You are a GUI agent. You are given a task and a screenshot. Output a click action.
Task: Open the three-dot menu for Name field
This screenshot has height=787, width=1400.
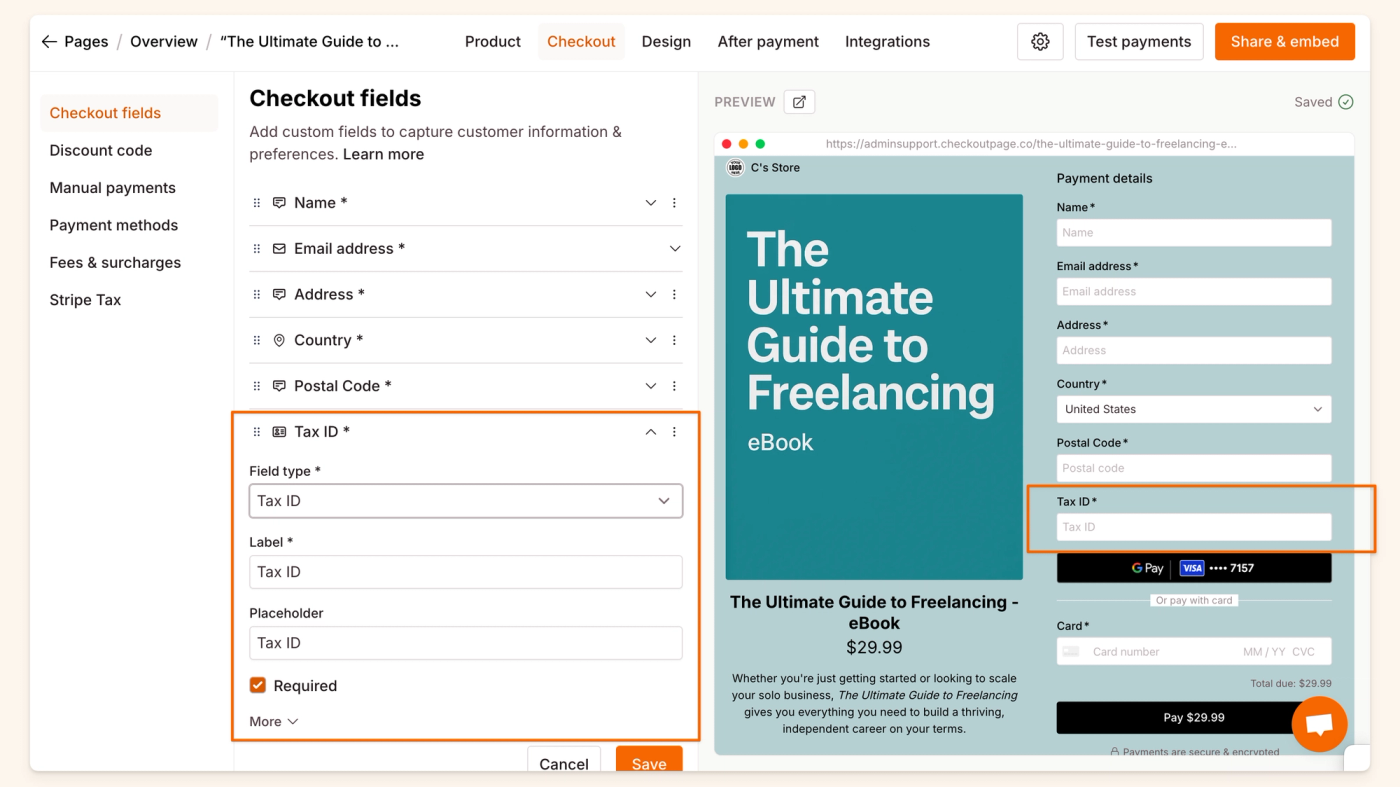[x=674, y=203]
